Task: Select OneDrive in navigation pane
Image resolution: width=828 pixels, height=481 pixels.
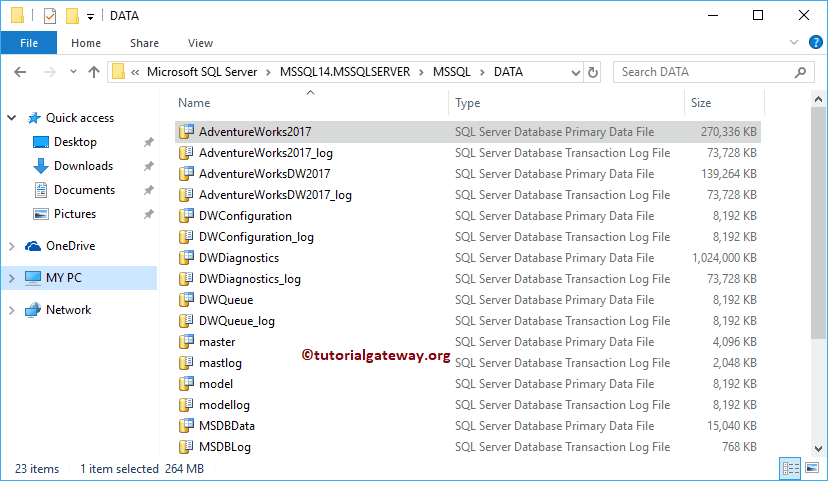Action: [70, 246]
